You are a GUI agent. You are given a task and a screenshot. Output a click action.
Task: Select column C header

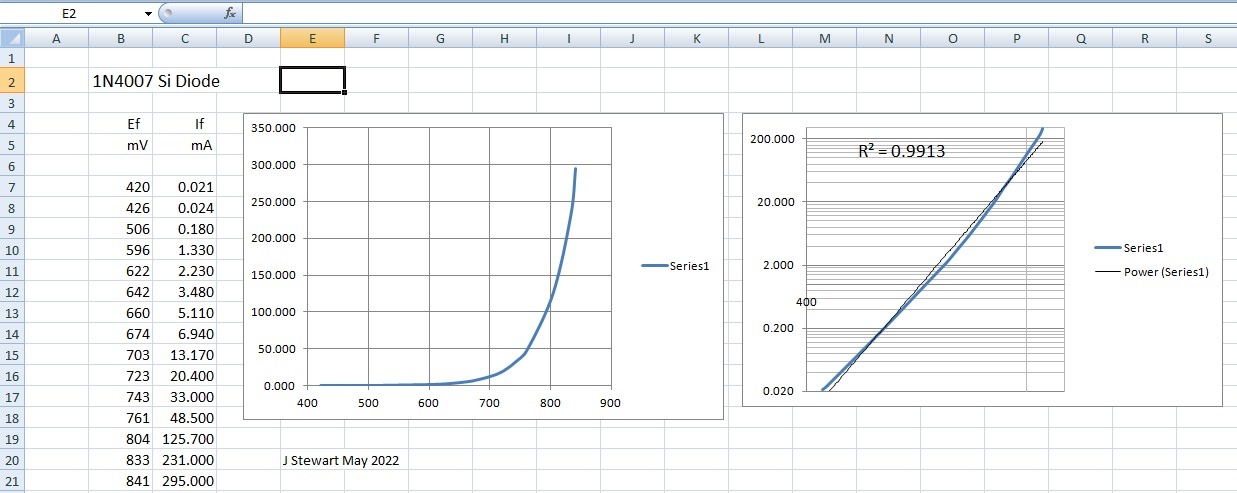coord(184,38)
